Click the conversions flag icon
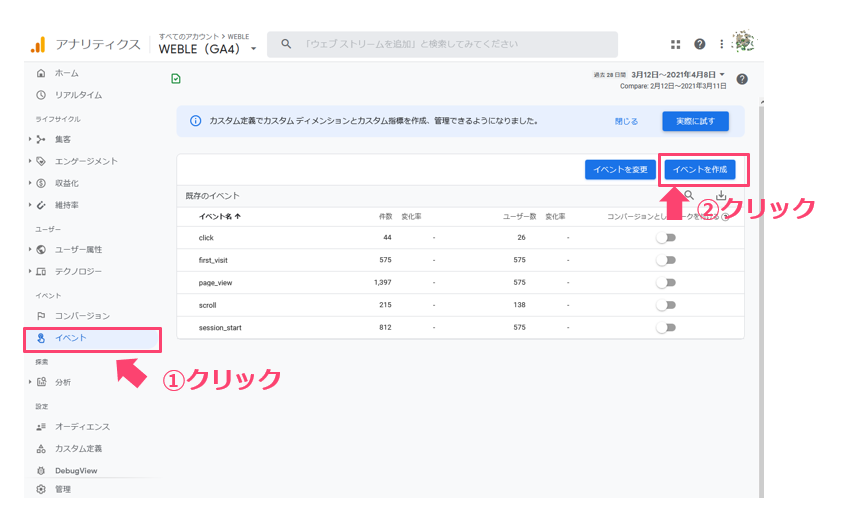The image size is (858, 513). pos(41,316)
